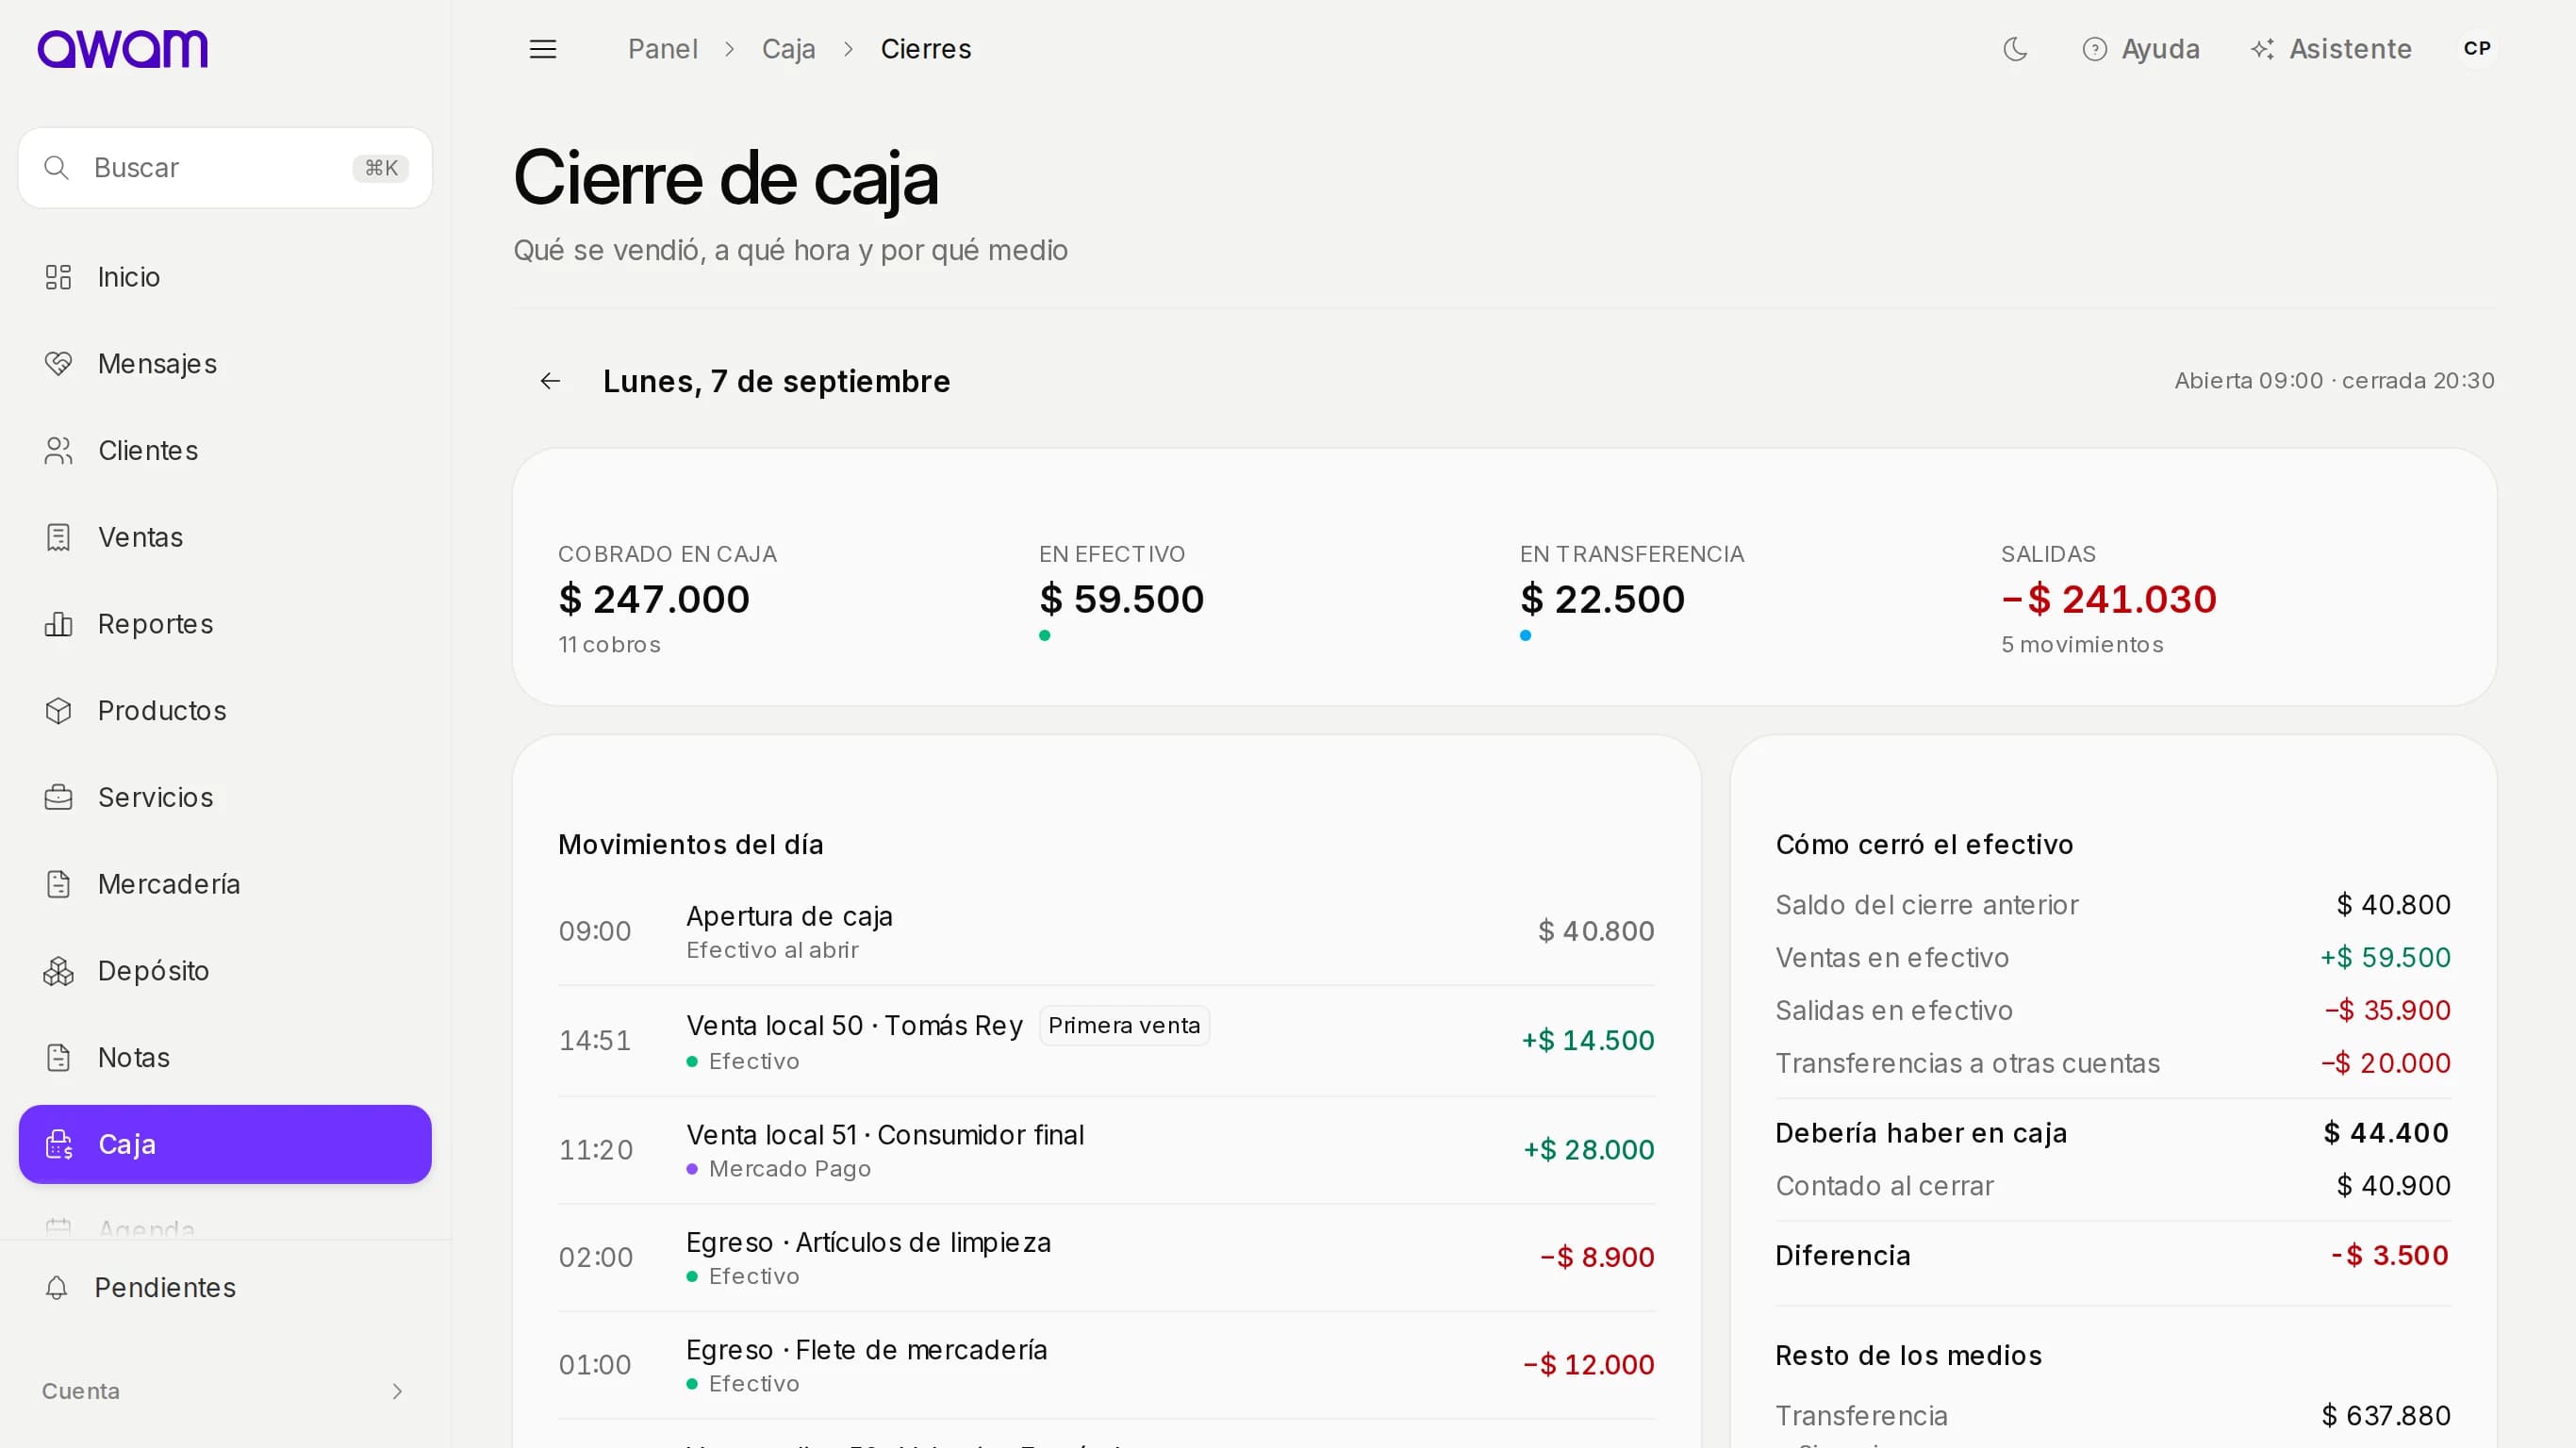This screenshot has width=2576, height=1448.
Task: Select Egreso · Artículos de limpieza
Action: point(1106,1258)
